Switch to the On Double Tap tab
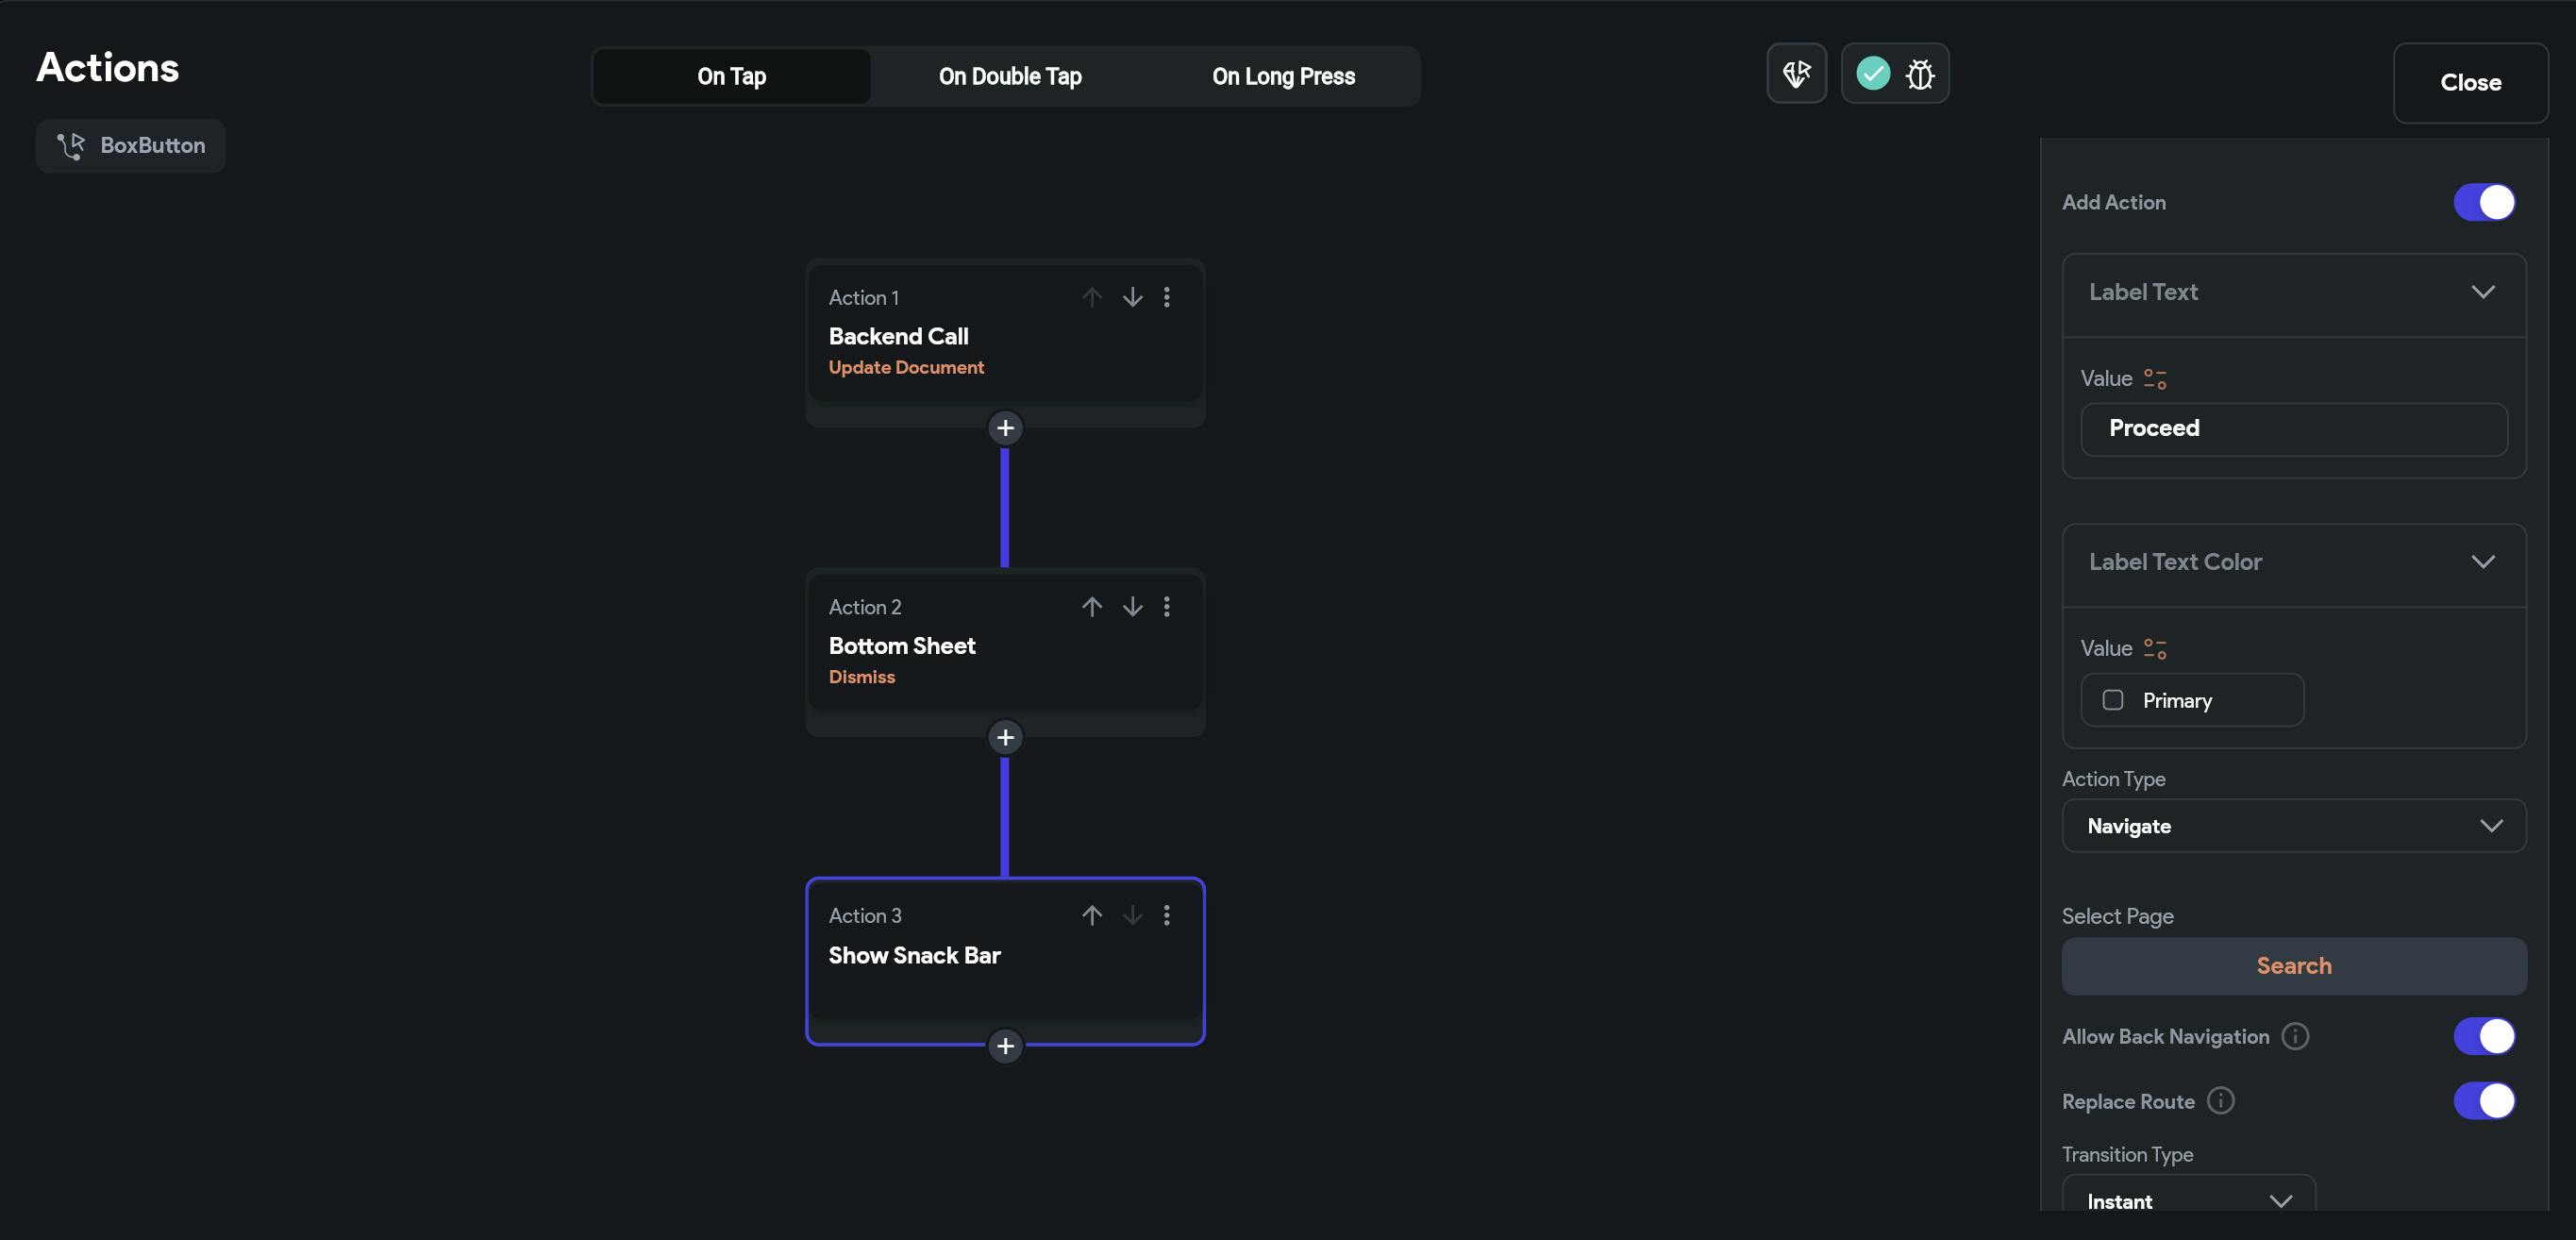2576x1240 pixels. click(1009, 76)
